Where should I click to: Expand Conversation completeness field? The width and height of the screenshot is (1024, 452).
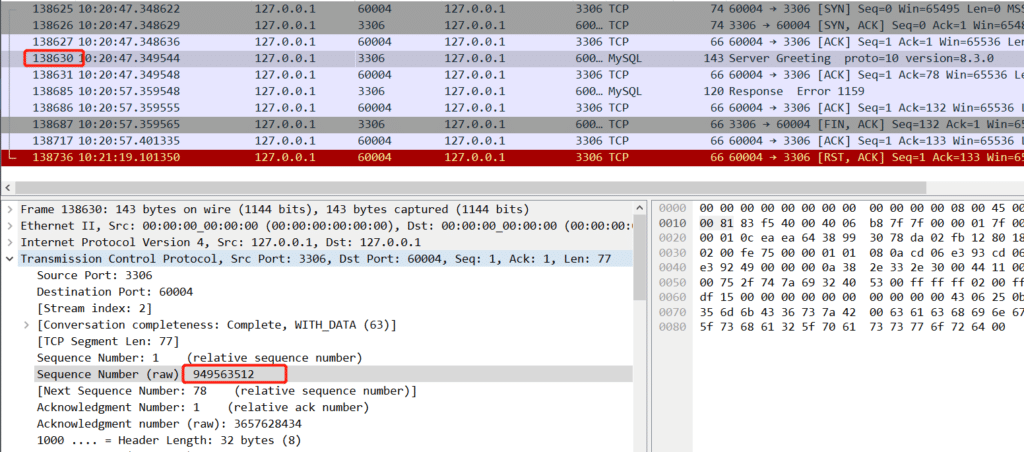pyautogui.click(x=27, y=324)
